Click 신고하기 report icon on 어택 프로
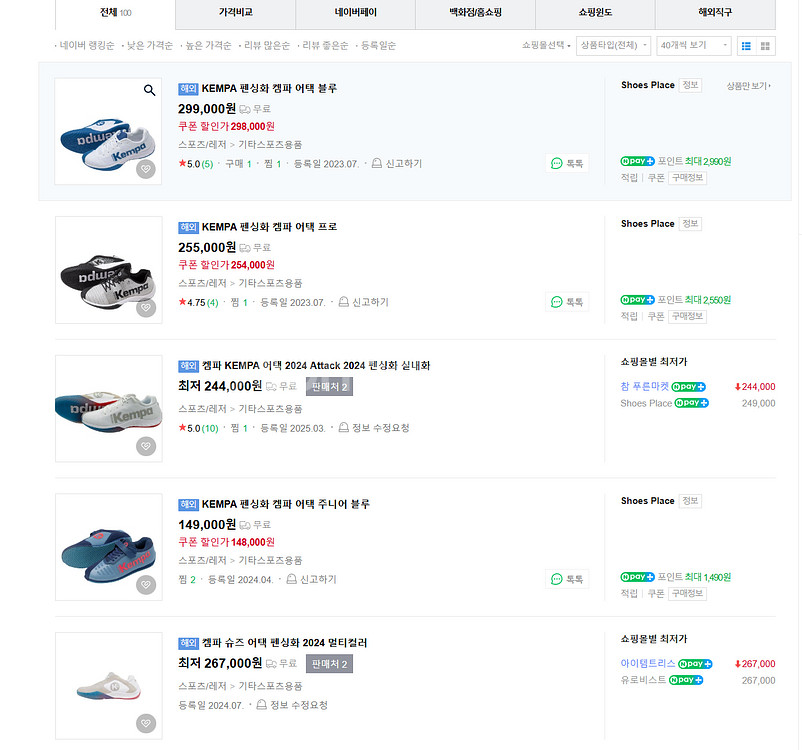The width and height of the screenshot is (802, 750). click(345, 302)
